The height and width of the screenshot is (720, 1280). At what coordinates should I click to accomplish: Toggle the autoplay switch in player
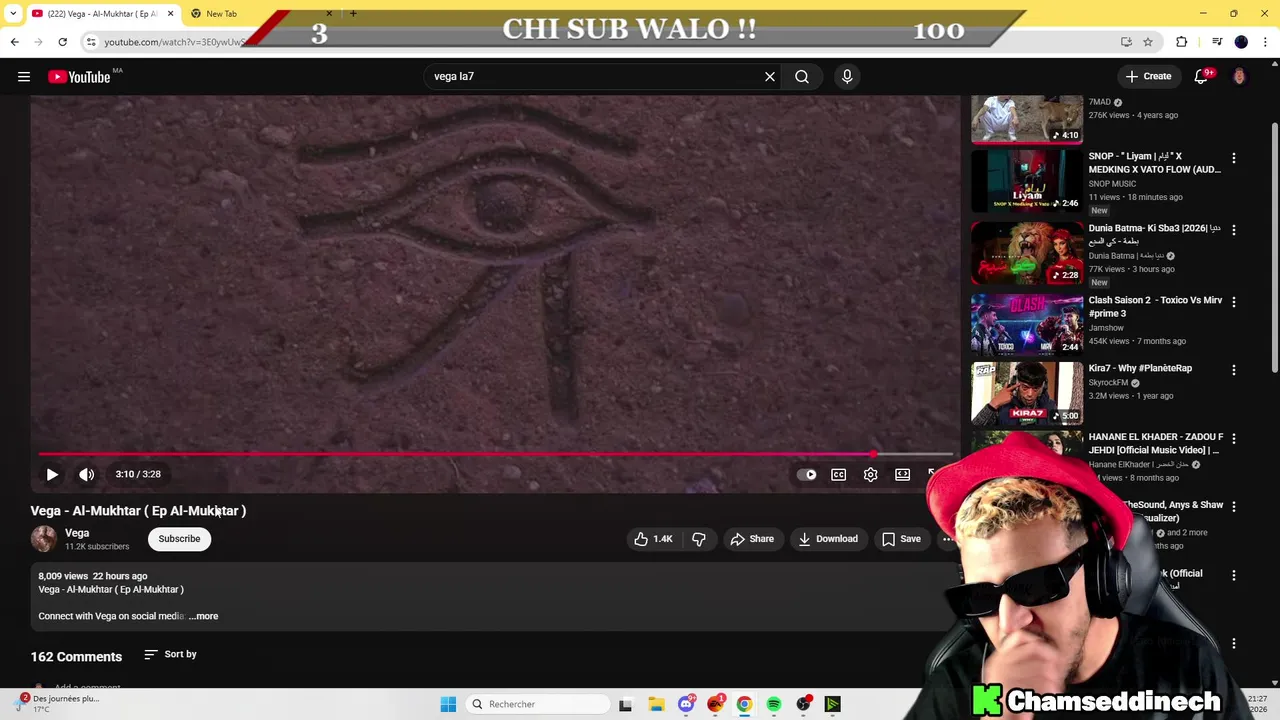click(807, 474)
